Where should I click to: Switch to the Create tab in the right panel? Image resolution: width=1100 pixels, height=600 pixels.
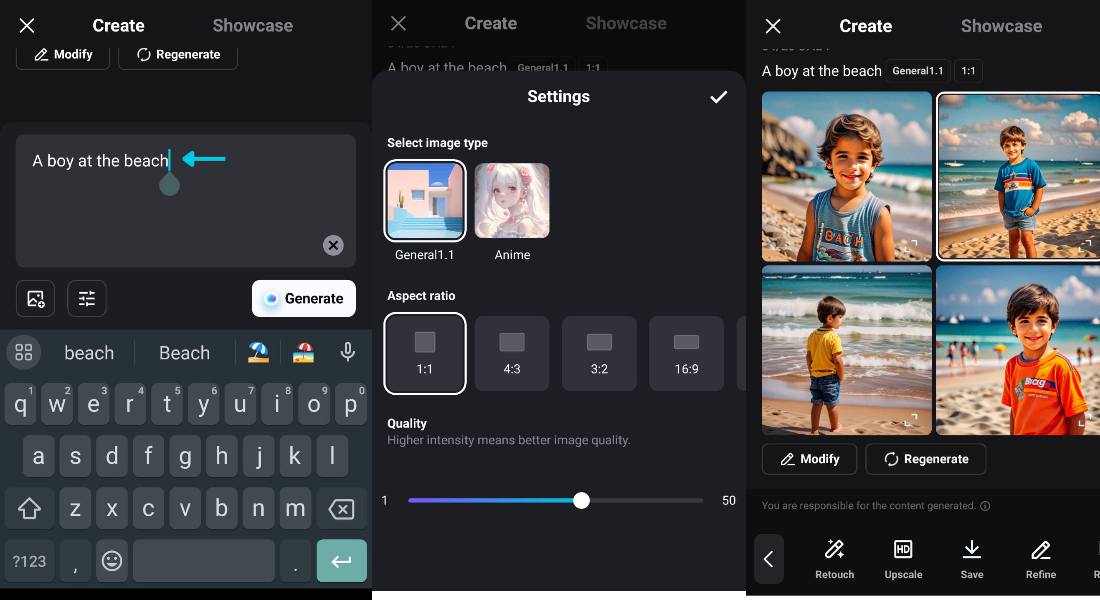coord(866,26)
